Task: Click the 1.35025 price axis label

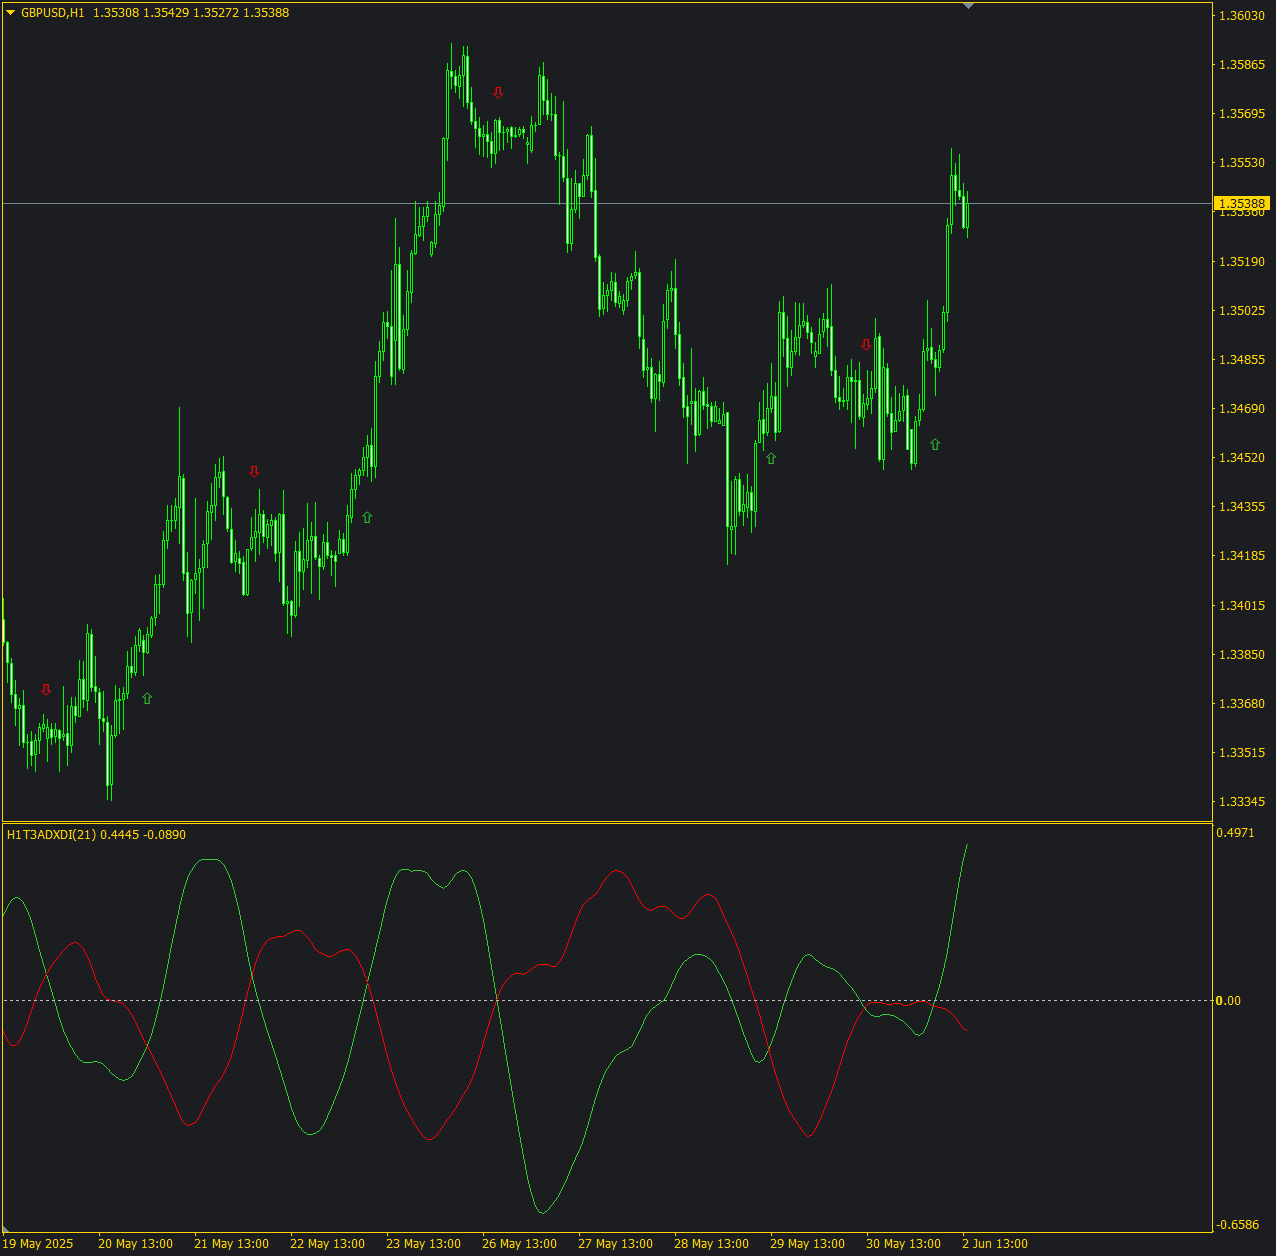Action: [1241, 310]
